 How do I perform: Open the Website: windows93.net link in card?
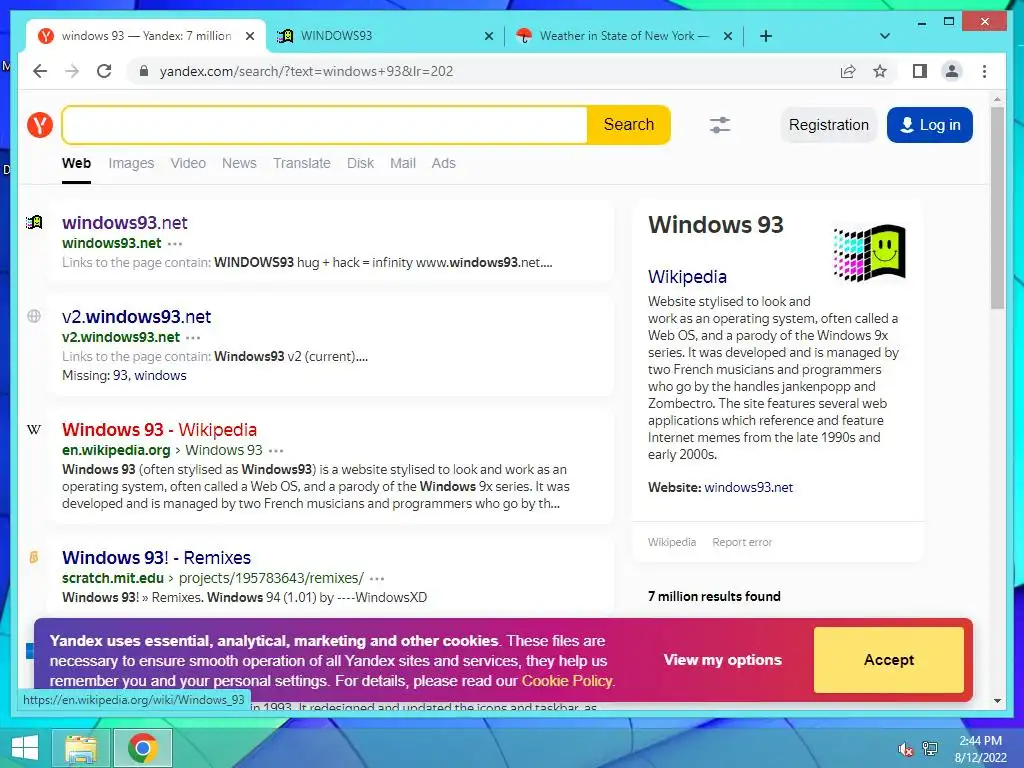[x=748, y=488]
